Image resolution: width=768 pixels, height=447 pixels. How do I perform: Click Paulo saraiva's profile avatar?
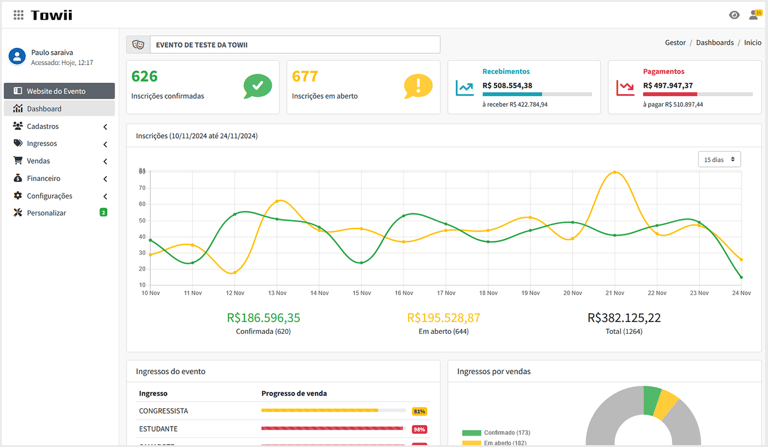click(17, 56)
